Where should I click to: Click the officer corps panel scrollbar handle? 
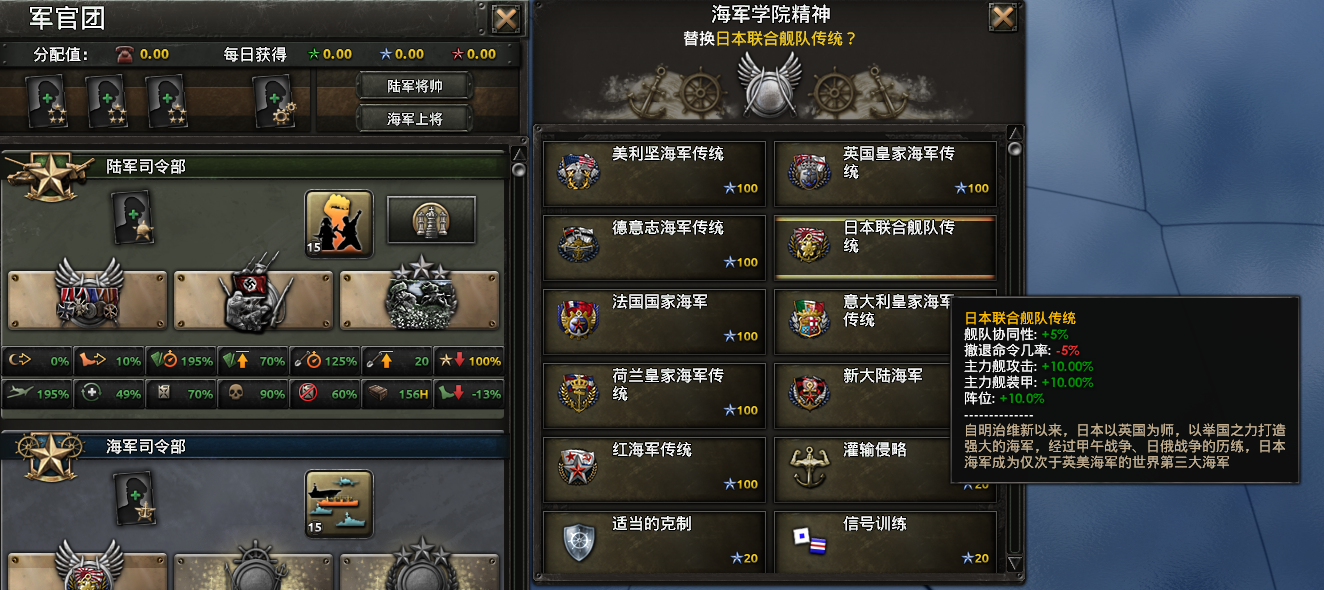(x=518, y=170)
